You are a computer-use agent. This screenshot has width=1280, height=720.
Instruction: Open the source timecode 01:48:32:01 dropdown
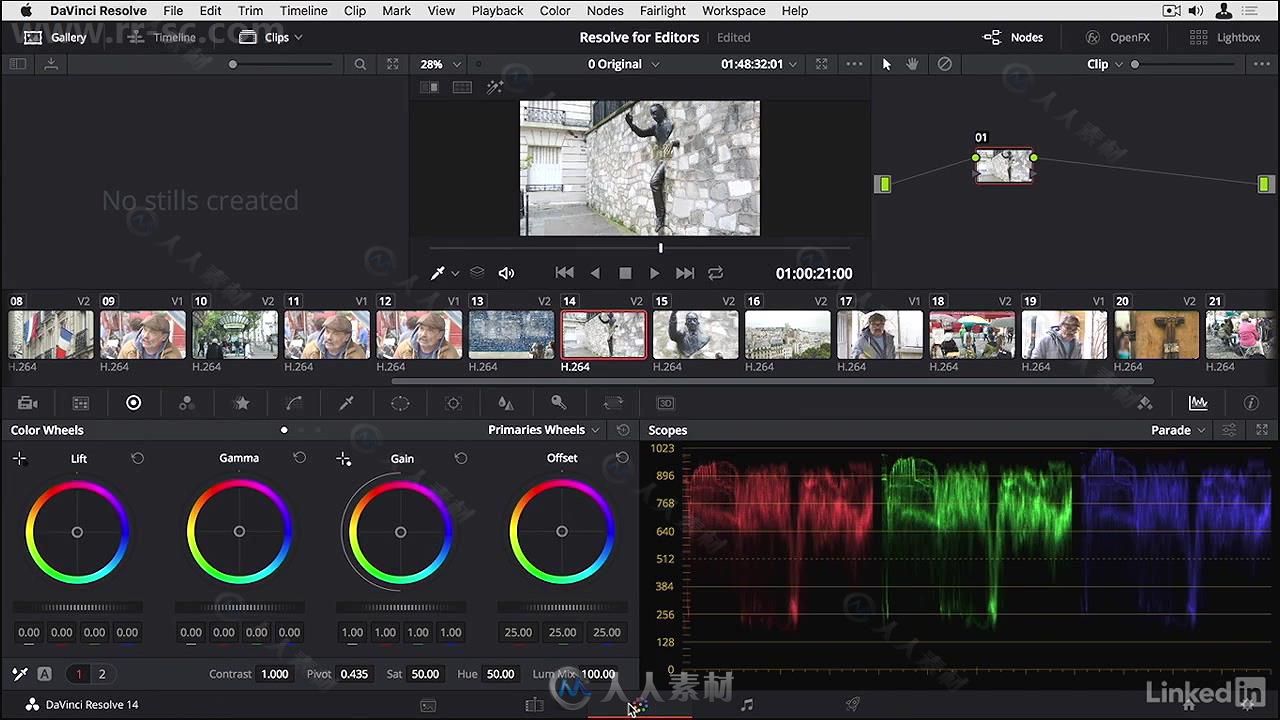coord(759,64)
